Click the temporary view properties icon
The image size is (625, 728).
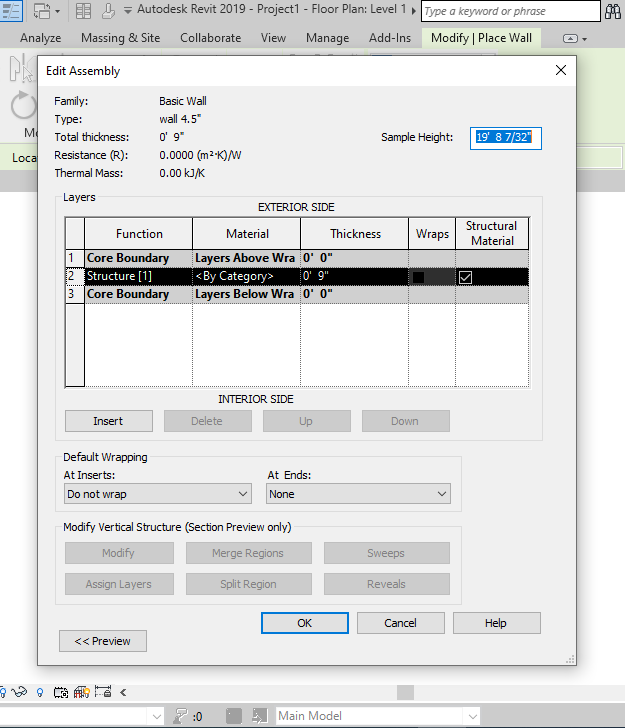(x=61, y=693)
